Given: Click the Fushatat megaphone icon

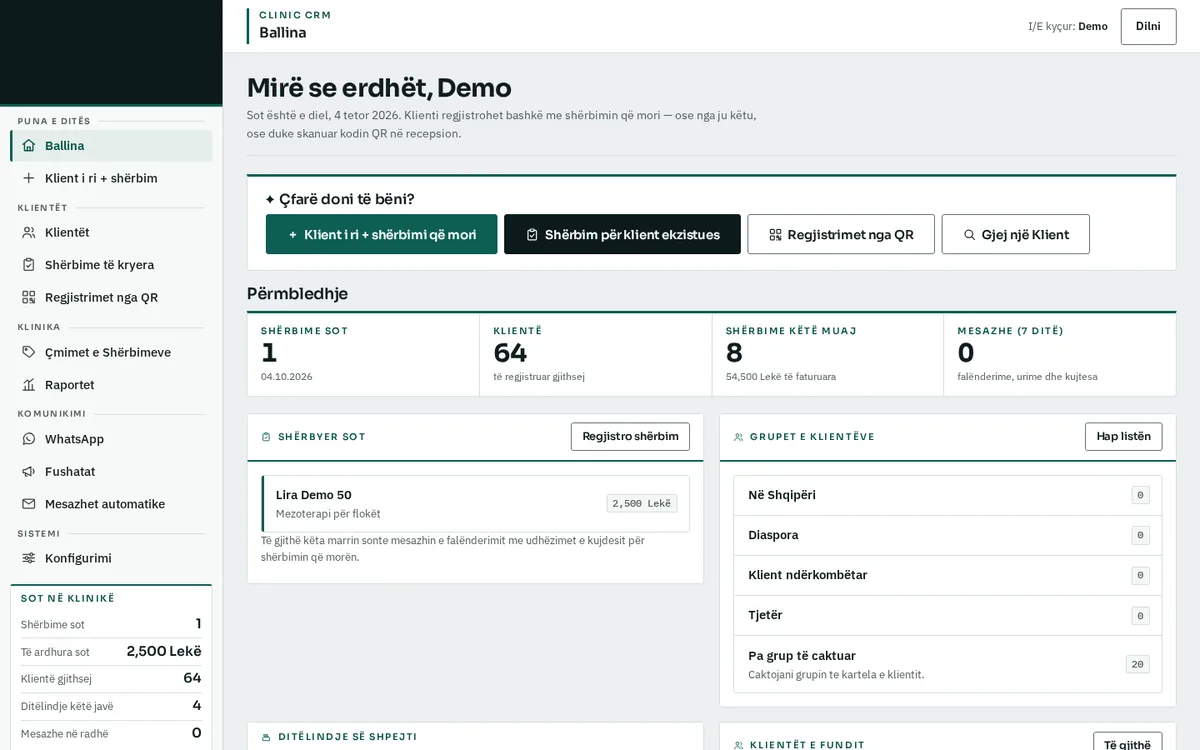Looking at the screenshot, I should [x=28, y=471].
